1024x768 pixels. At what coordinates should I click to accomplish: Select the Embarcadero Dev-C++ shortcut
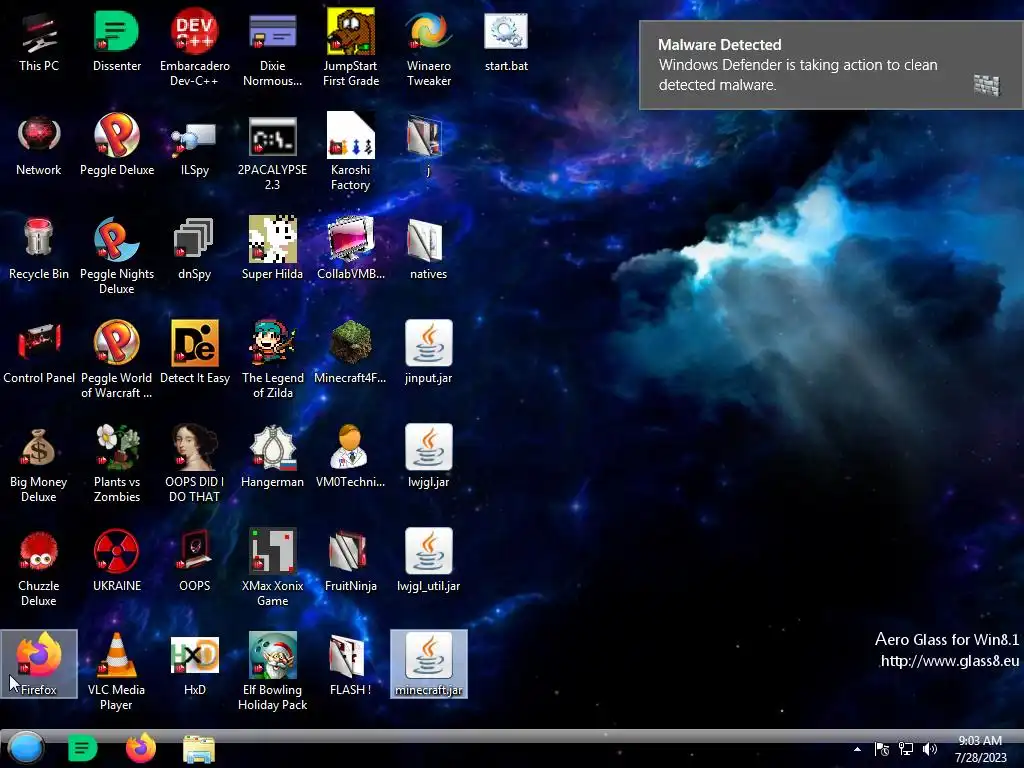[195, 49]
